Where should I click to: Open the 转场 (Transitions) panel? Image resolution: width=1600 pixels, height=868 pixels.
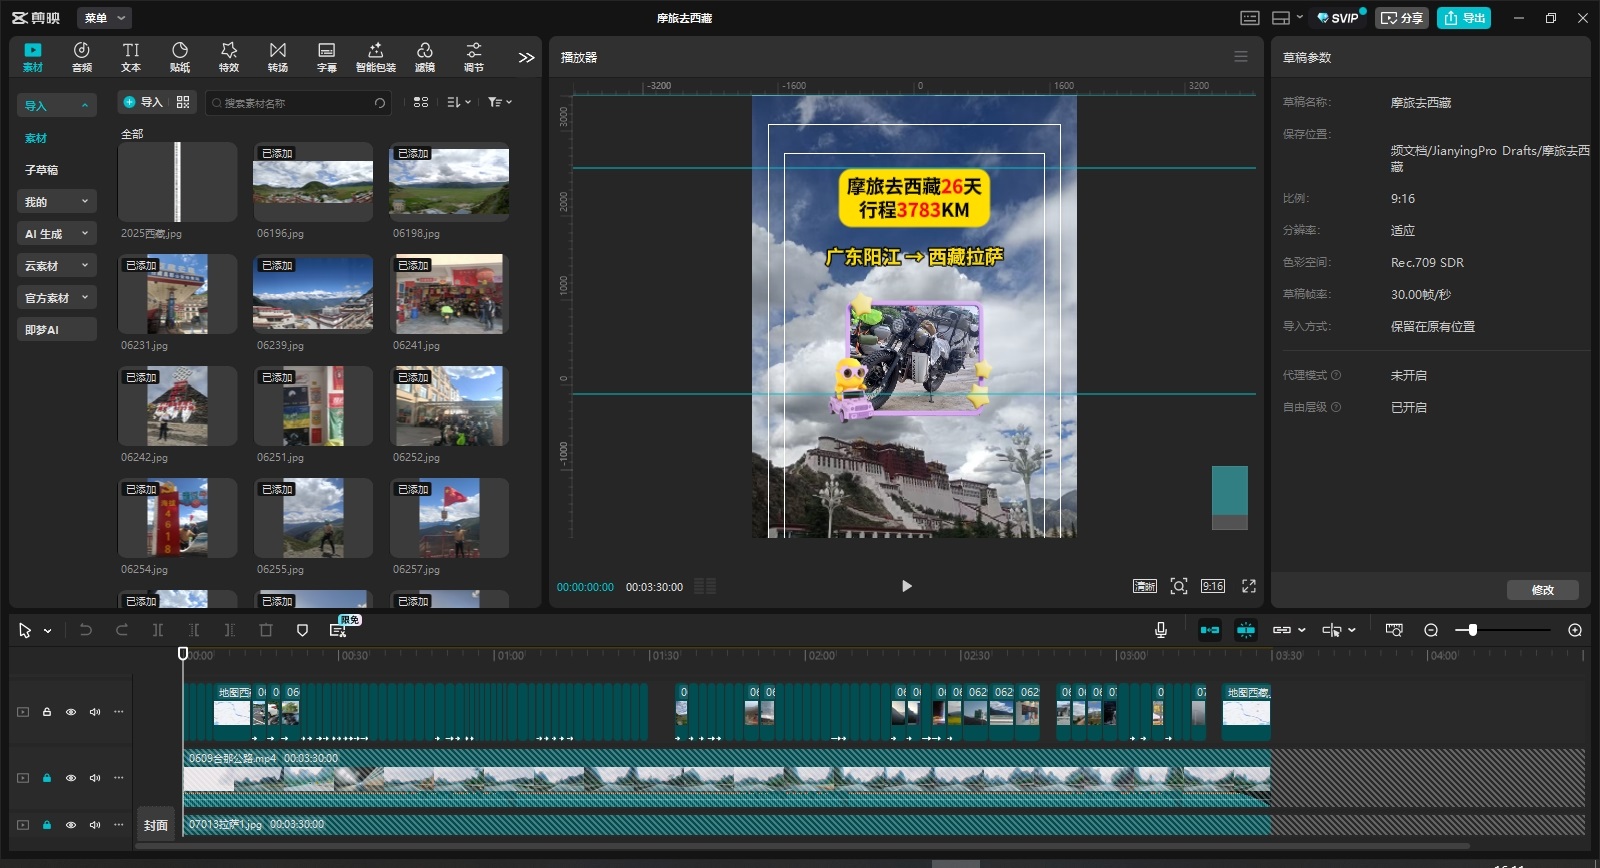(x=278, y=57)
